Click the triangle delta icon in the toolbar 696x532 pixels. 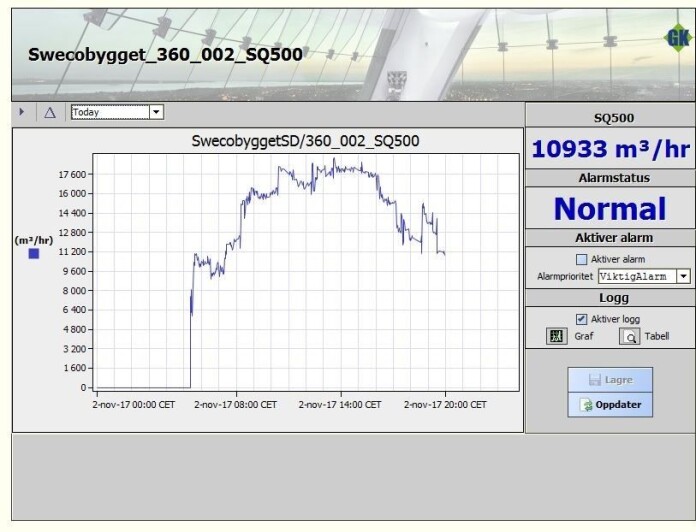[x=50, y=113]
